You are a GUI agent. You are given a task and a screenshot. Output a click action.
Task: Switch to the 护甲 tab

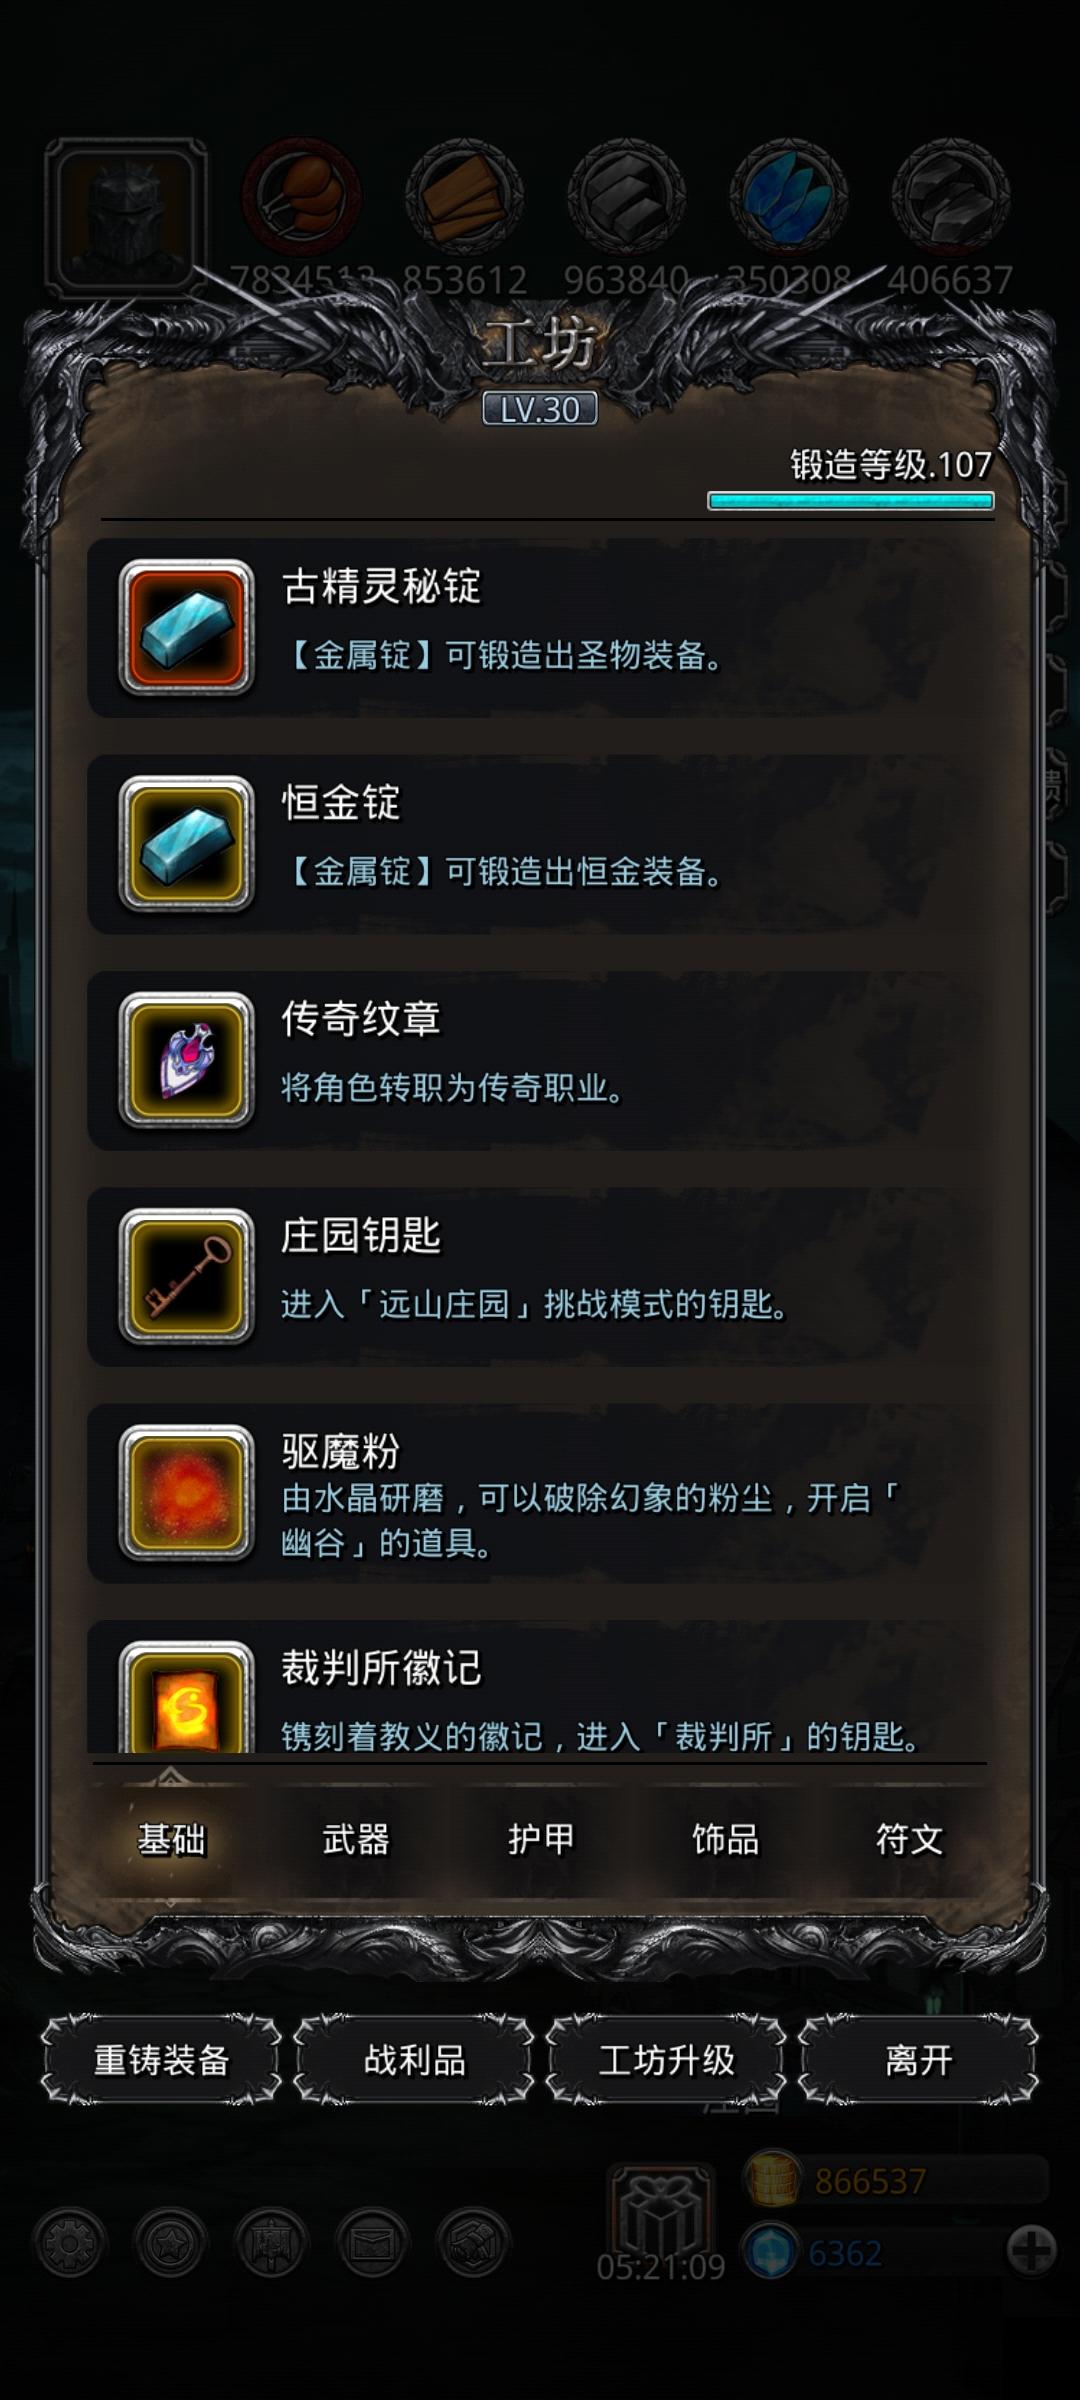click(541, 1839)
